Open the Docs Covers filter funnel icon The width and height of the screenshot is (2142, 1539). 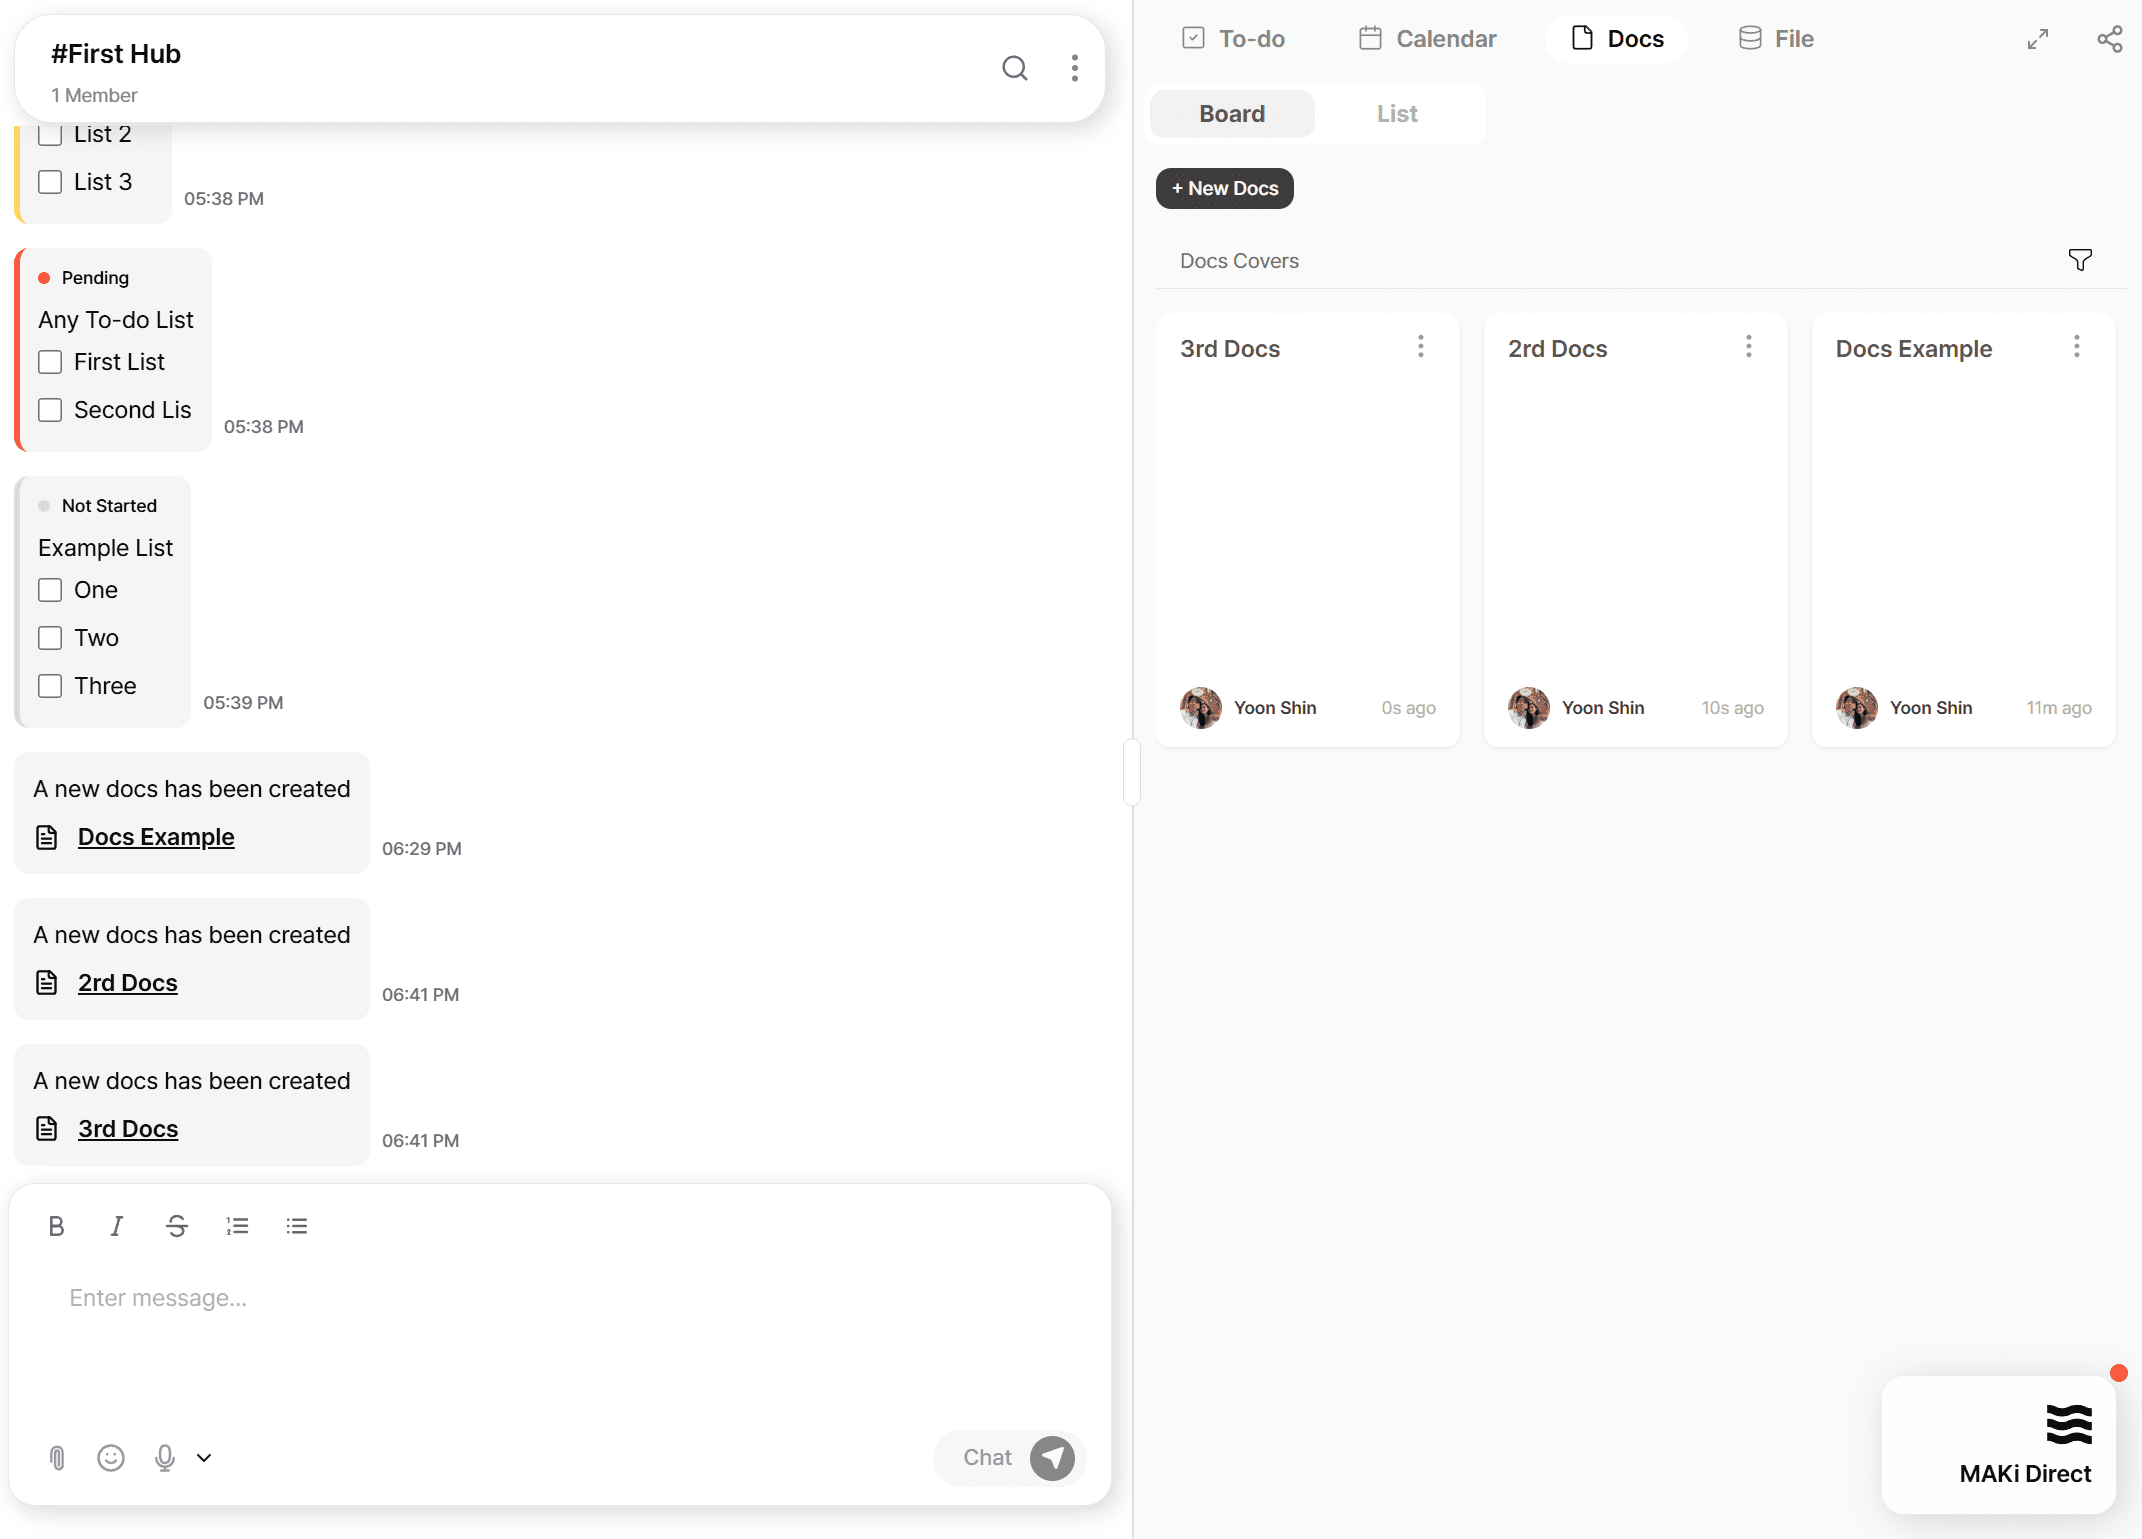(2079, 260)
